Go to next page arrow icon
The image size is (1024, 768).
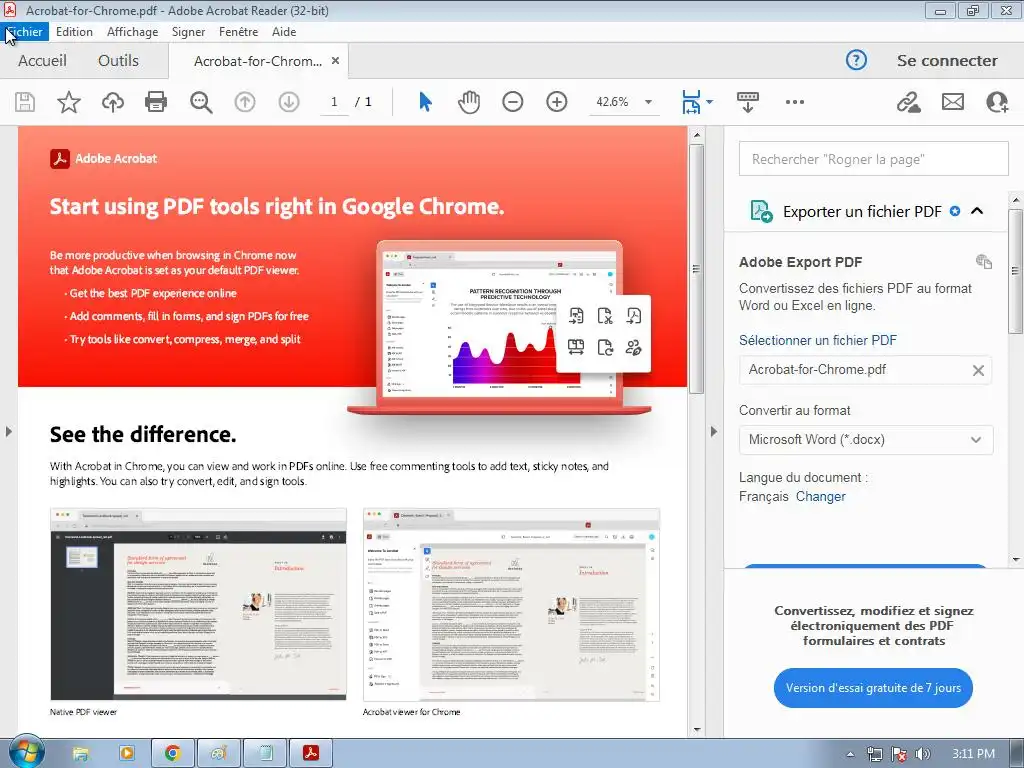click(x=289, y=102)
